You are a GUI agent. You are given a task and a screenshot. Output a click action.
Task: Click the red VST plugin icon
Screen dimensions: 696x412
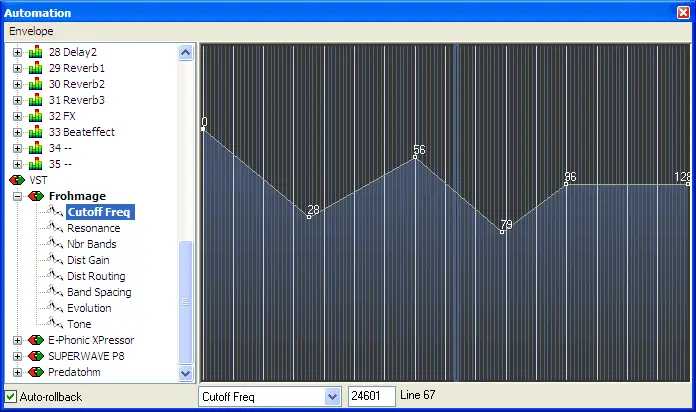point(17,180)
